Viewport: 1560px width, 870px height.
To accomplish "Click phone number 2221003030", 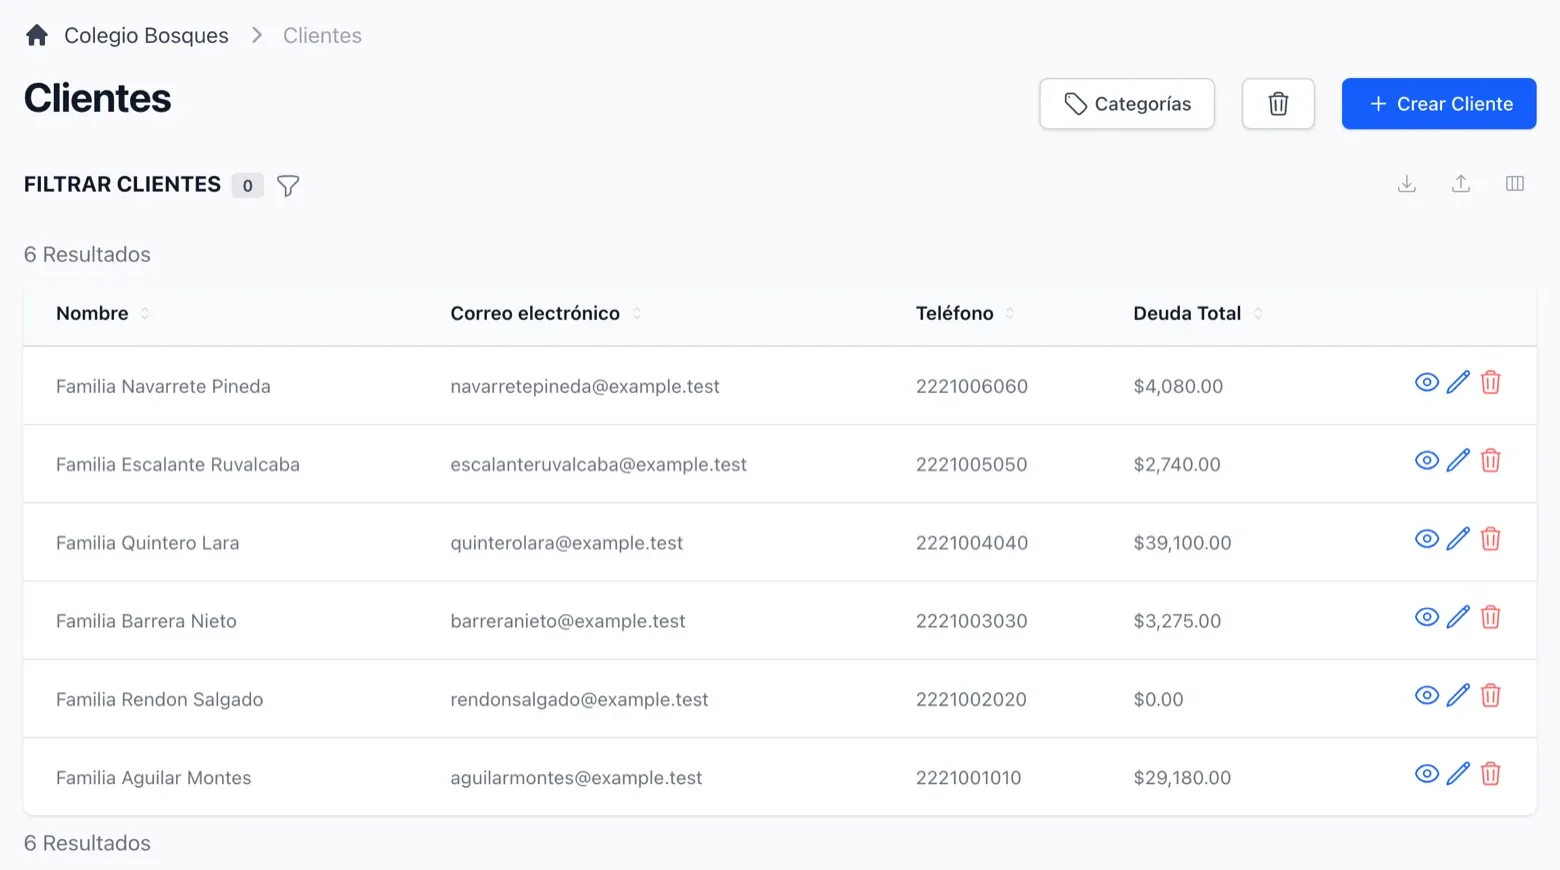I will tap(972, 621).
